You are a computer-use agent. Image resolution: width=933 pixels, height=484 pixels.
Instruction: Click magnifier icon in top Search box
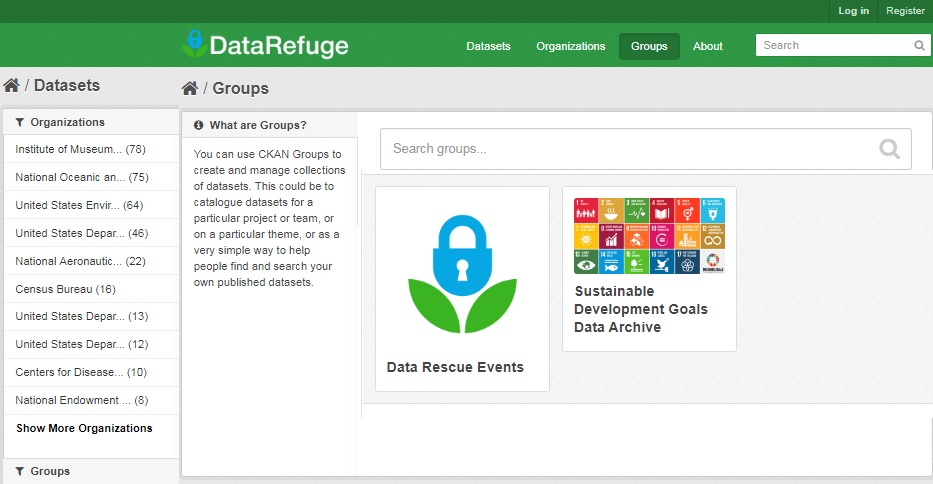919,45
